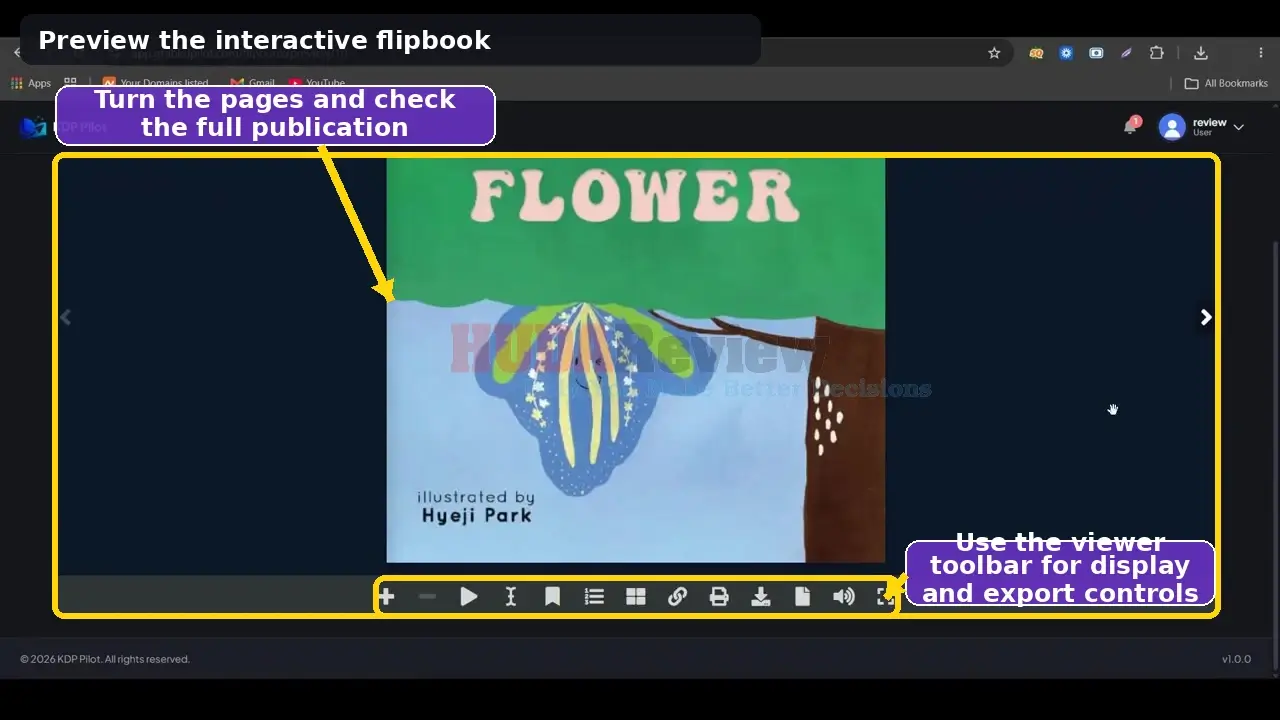Download the flipbook with download icon
This screenshot has width=1280, height=720.
point(761,597)
